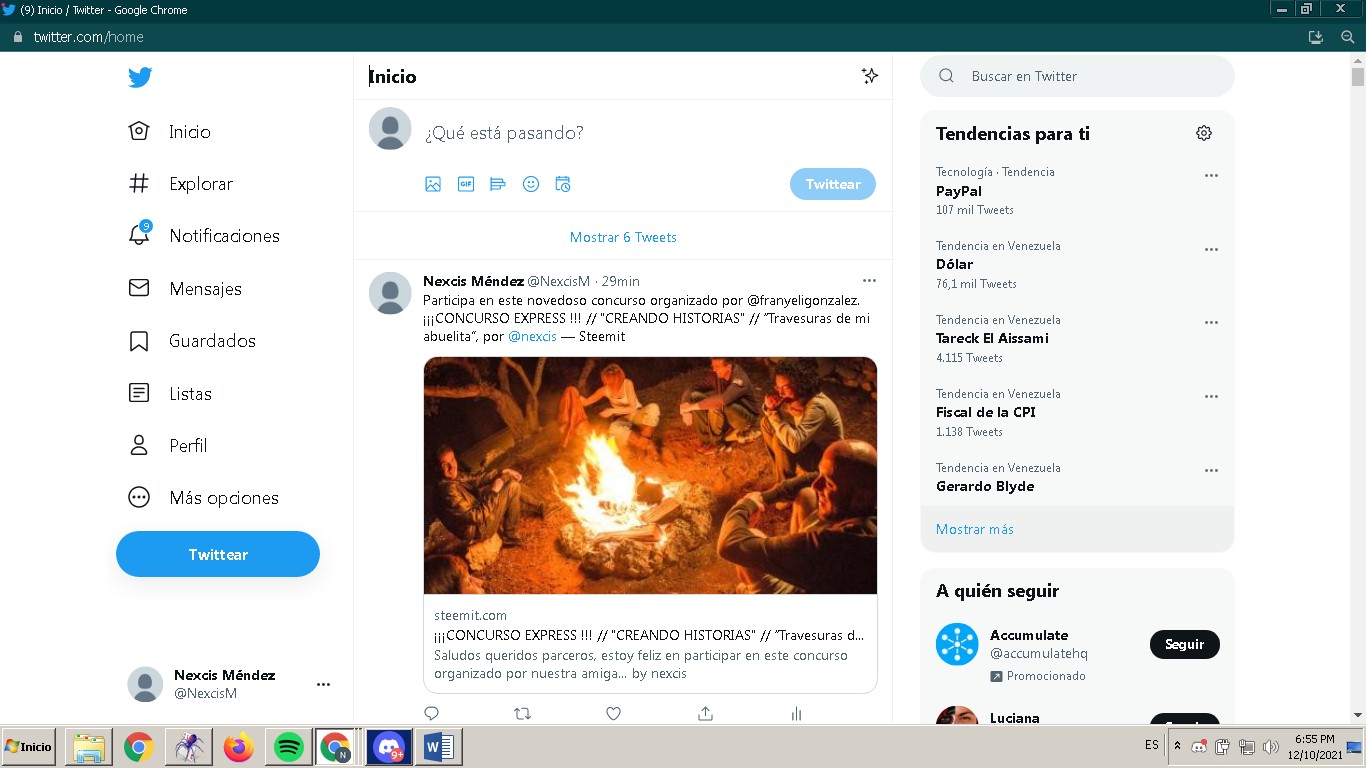Launch Spotify from the taskbar
The image size is (1366, 768).
point(289,747)
